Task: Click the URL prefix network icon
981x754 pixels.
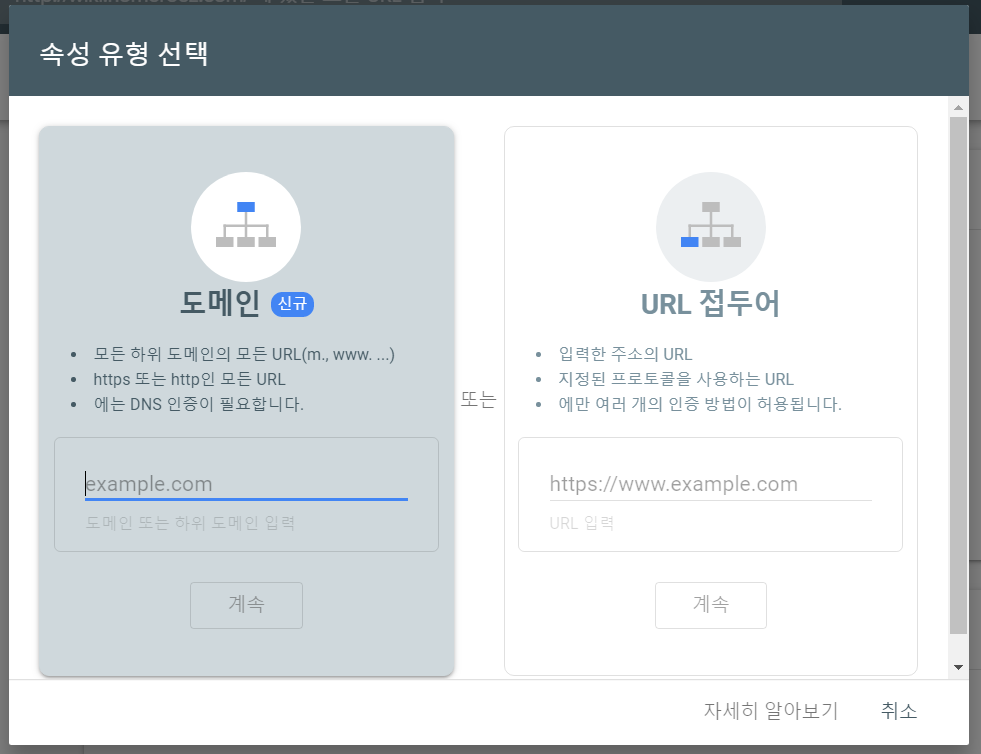Action: coord(710,226)
